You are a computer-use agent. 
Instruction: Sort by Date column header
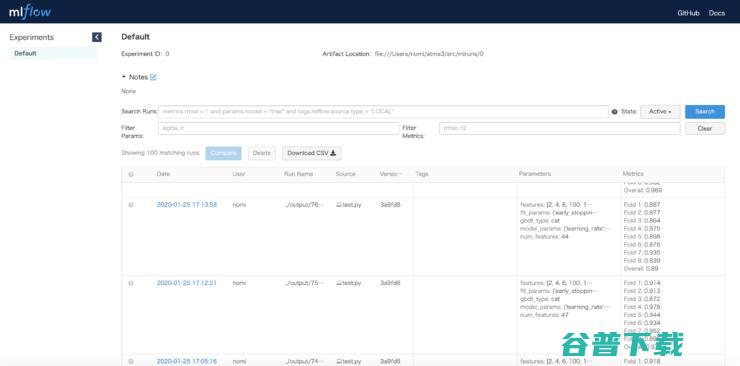tap(163, 174)
